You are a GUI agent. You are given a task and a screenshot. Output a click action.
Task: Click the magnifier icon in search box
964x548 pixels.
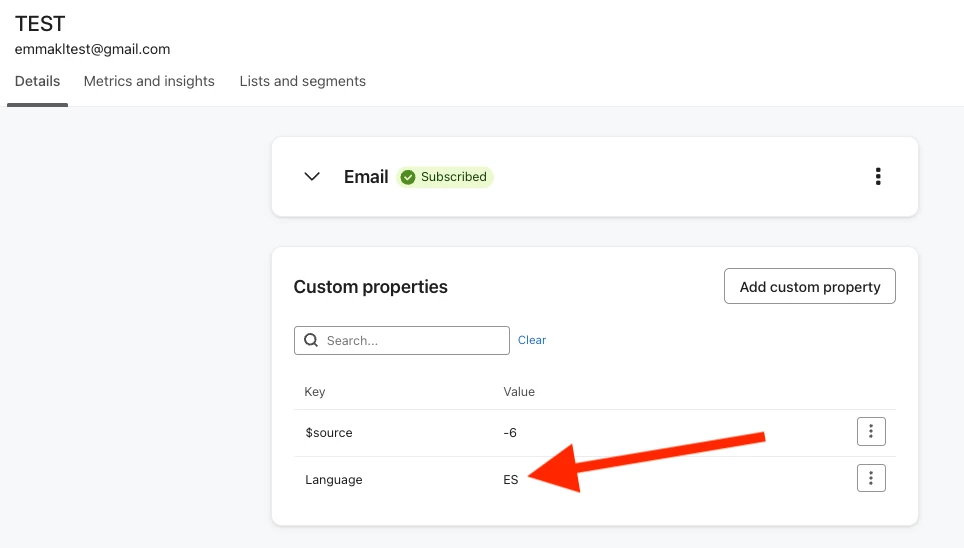coord(311,340)
